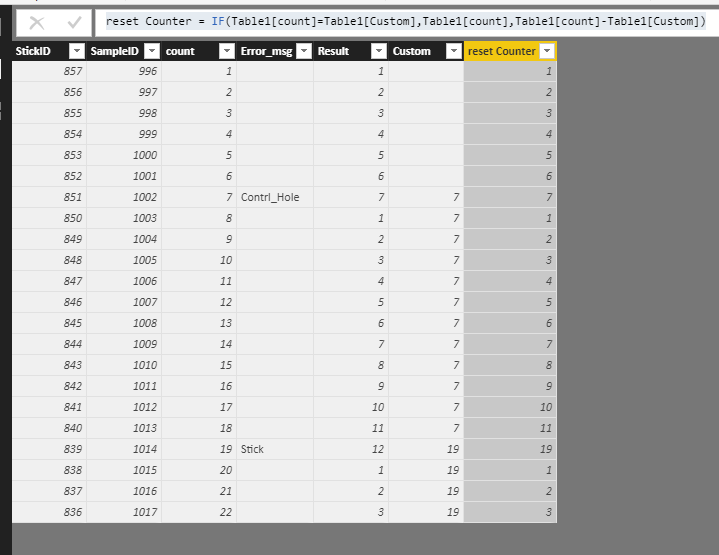
Task: Click StickID cell 836
Action: point(50,512)
